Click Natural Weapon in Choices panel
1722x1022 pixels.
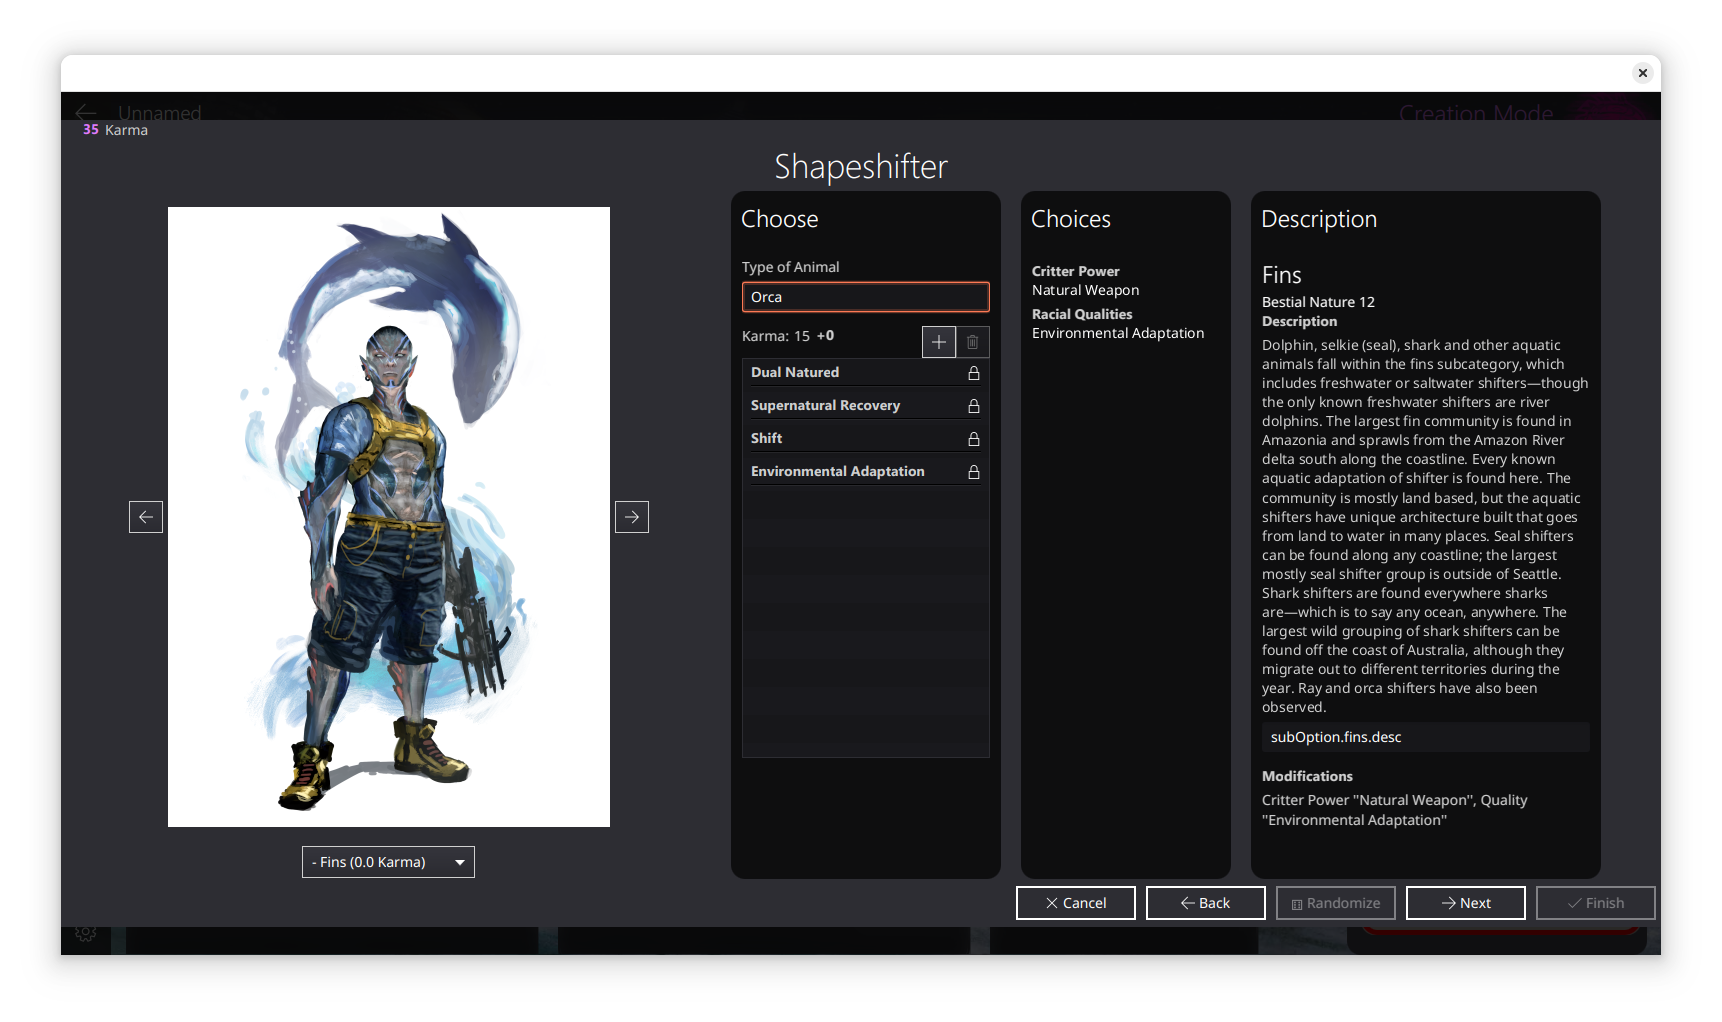(1085, 290)
